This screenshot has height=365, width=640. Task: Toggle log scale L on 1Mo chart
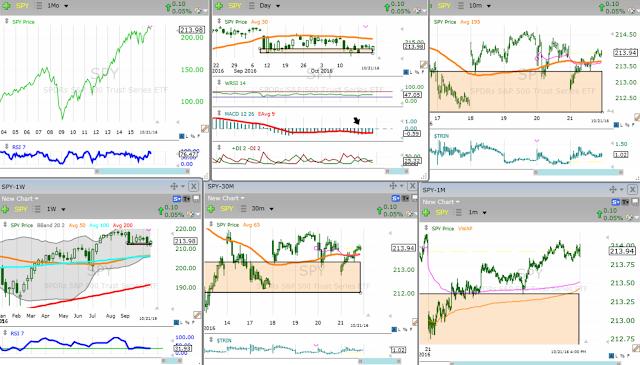point(187,136)
